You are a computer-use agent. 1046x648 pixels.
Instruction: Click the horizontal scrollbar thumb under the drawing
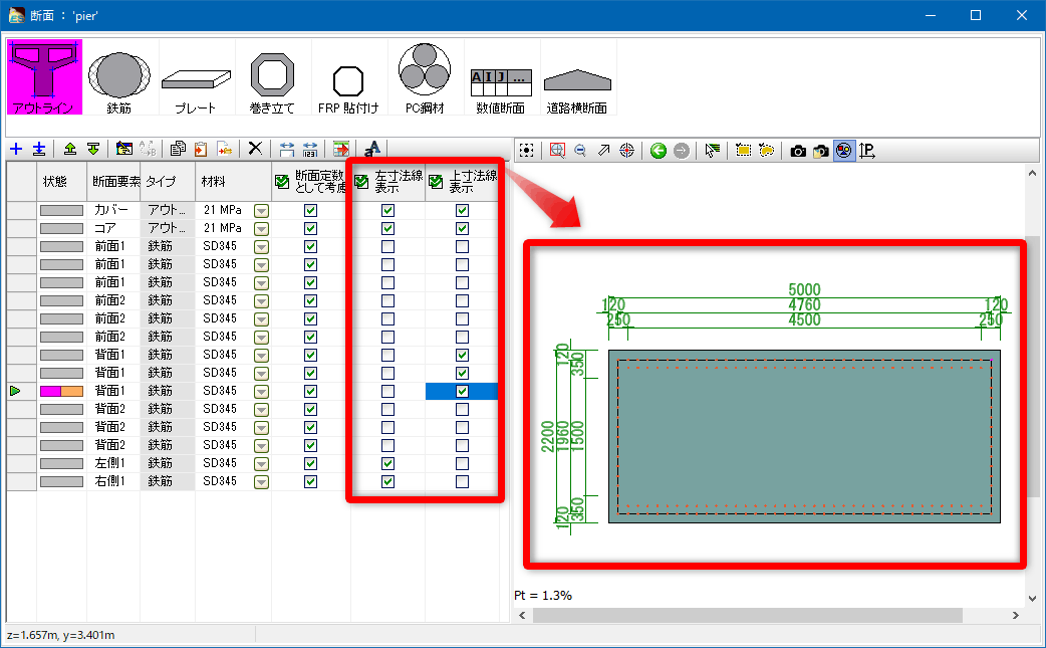tap(747, 615)
